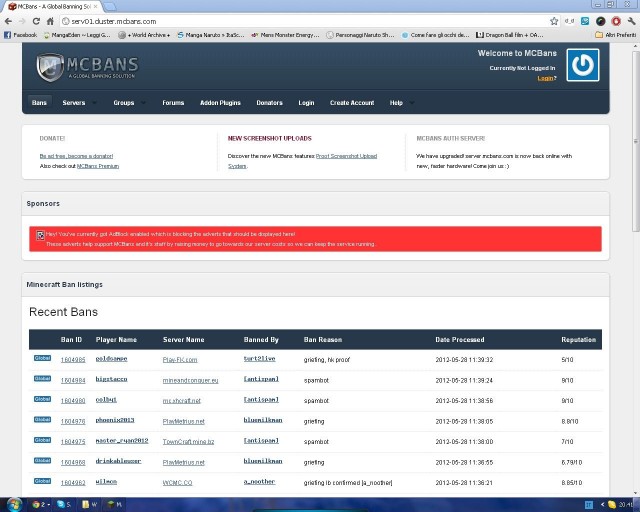640x512 pixels.
Task: Open the Facebook bookmark
Action: pos(20,34)
